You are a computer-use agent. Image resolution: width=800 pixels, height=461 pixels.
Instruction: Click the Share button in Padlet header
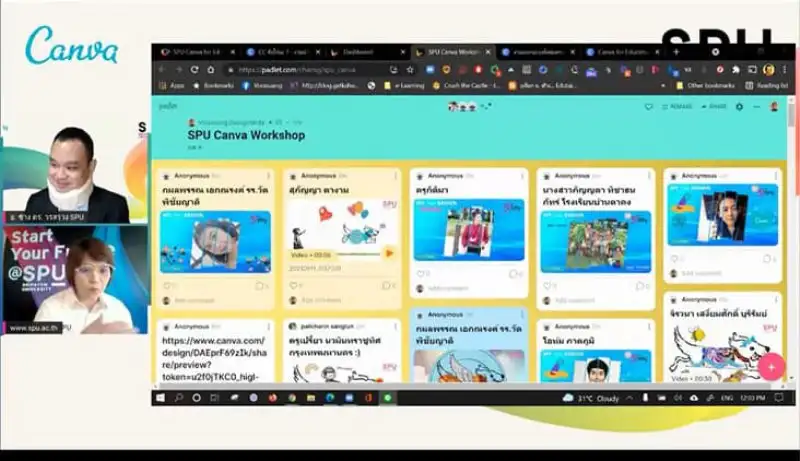[x=715, y=107]
